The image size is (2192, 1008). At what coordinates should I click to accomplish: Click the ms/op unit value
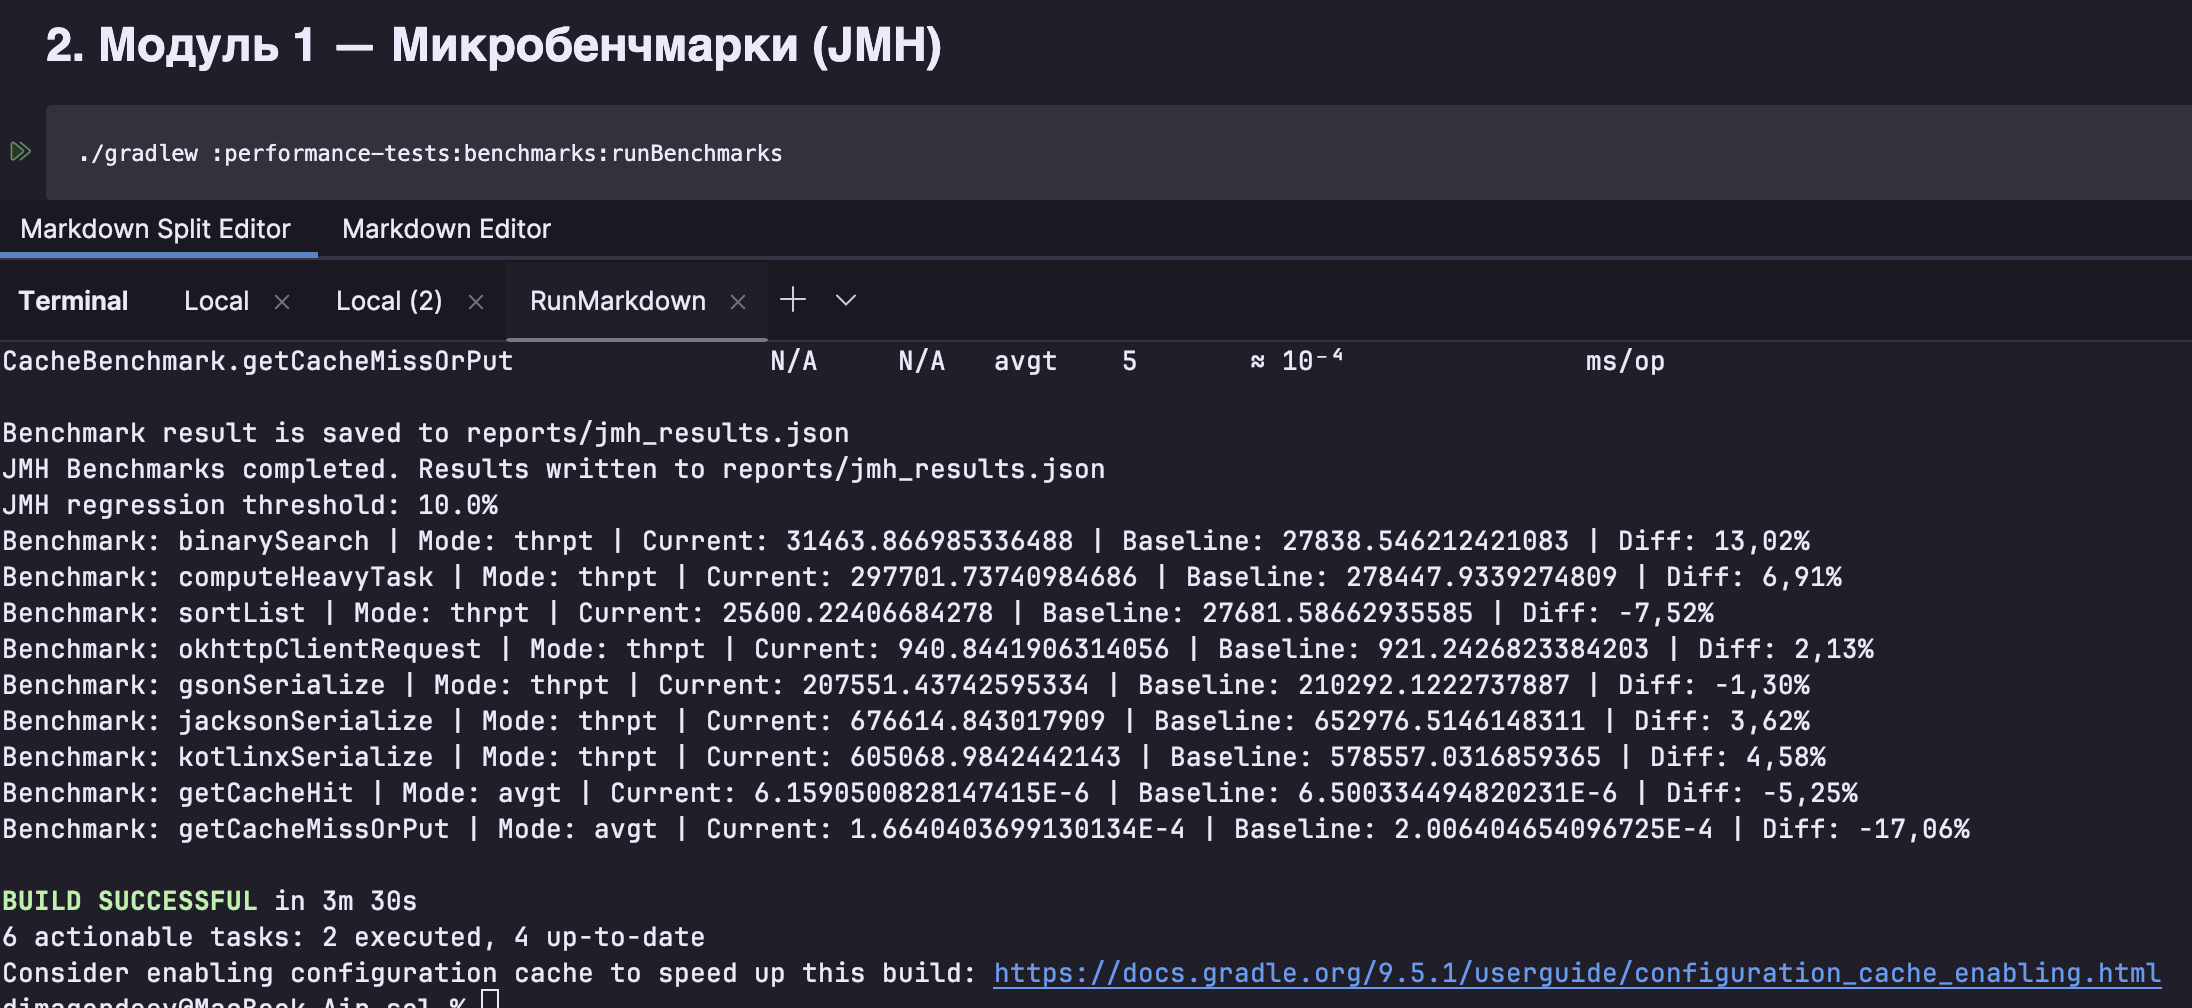(1625, 361)
